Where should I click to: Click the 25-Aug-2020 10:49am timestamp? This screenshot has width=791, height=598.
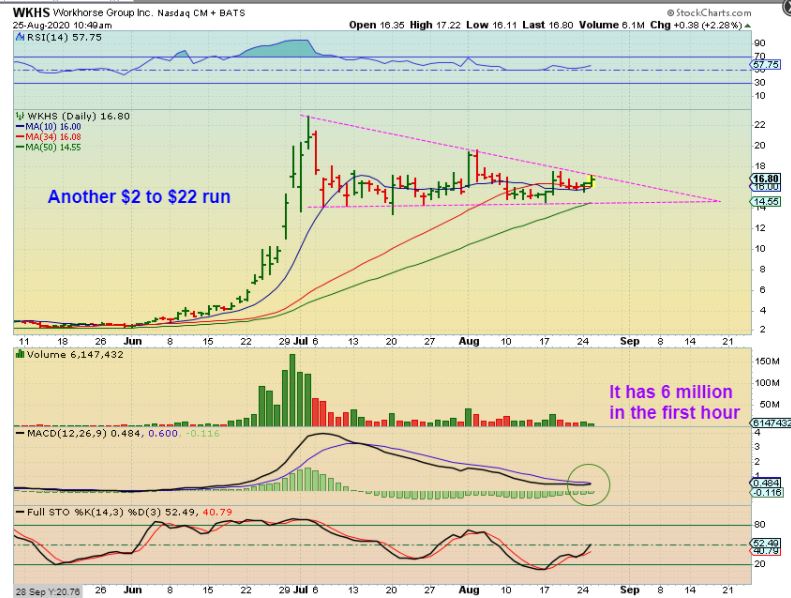click(x=63, y=25)
